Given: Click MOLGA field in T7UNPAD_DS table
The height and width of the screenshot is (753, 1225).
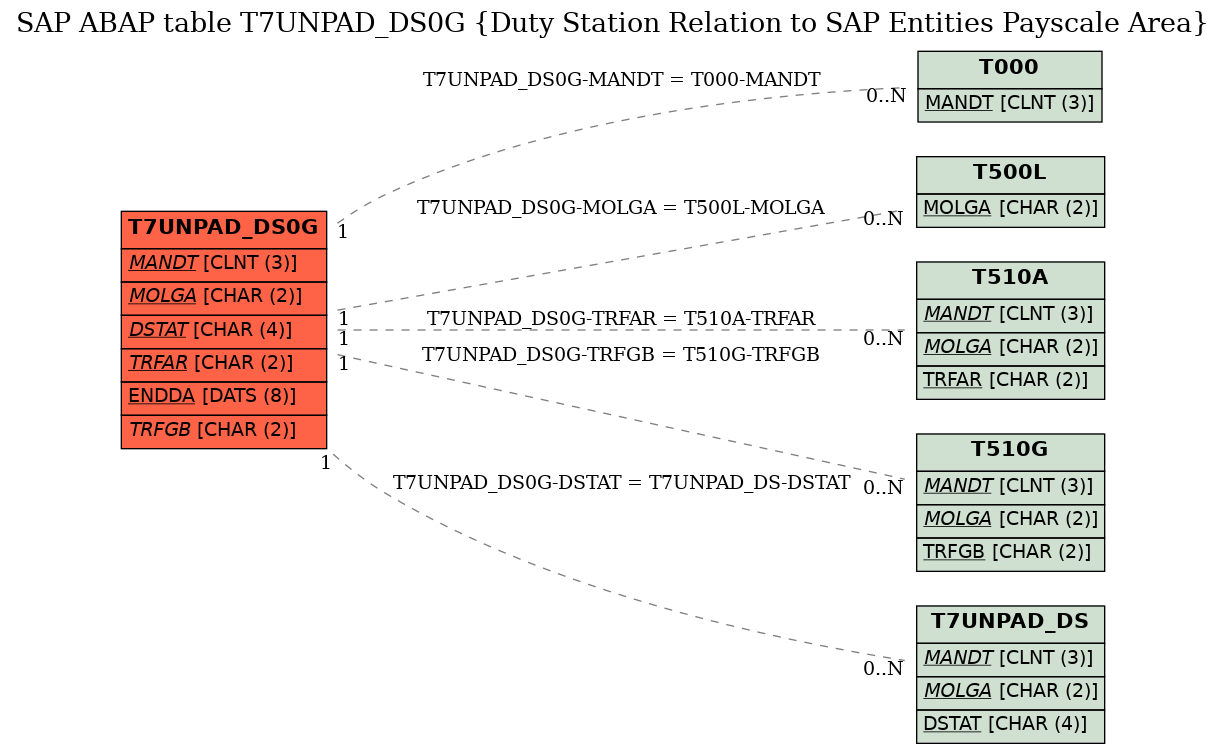Looking at the screenshot, I should pyautogui.click(x=1010, y=692).
